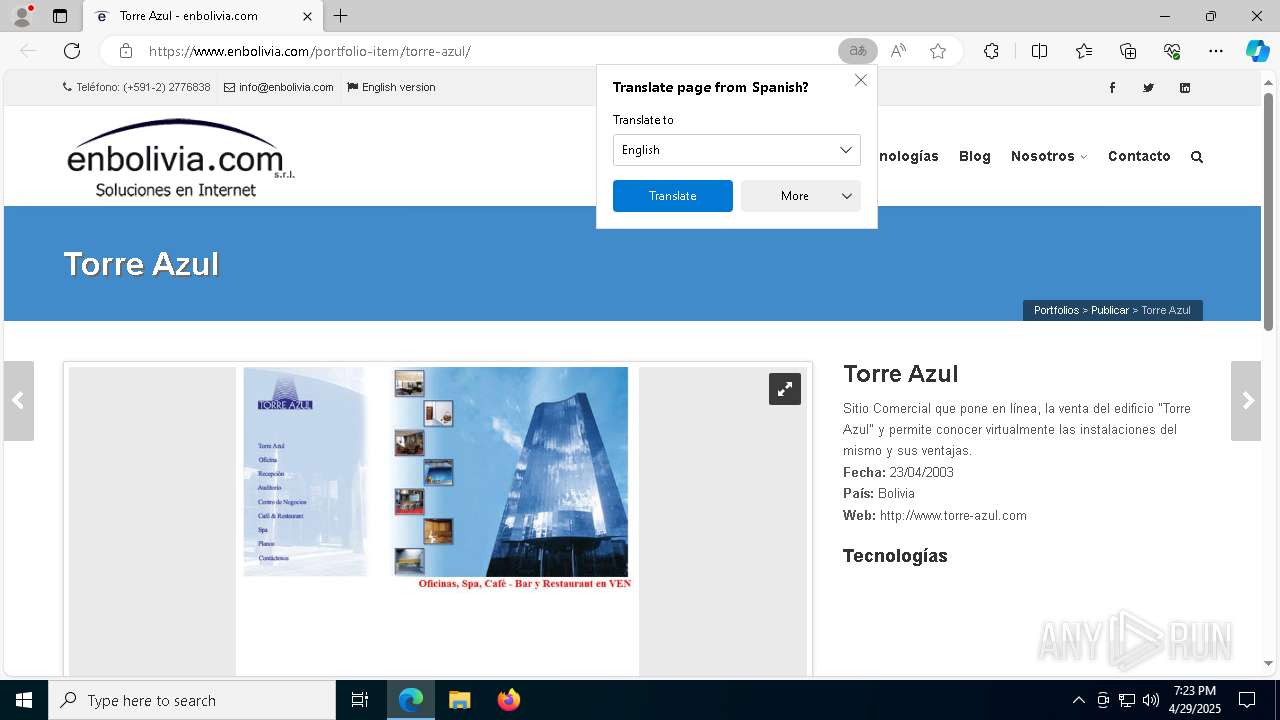Viewport: 1280px width, 720px height.
Task: Close the Translate page popup
Action: [861, 80]
